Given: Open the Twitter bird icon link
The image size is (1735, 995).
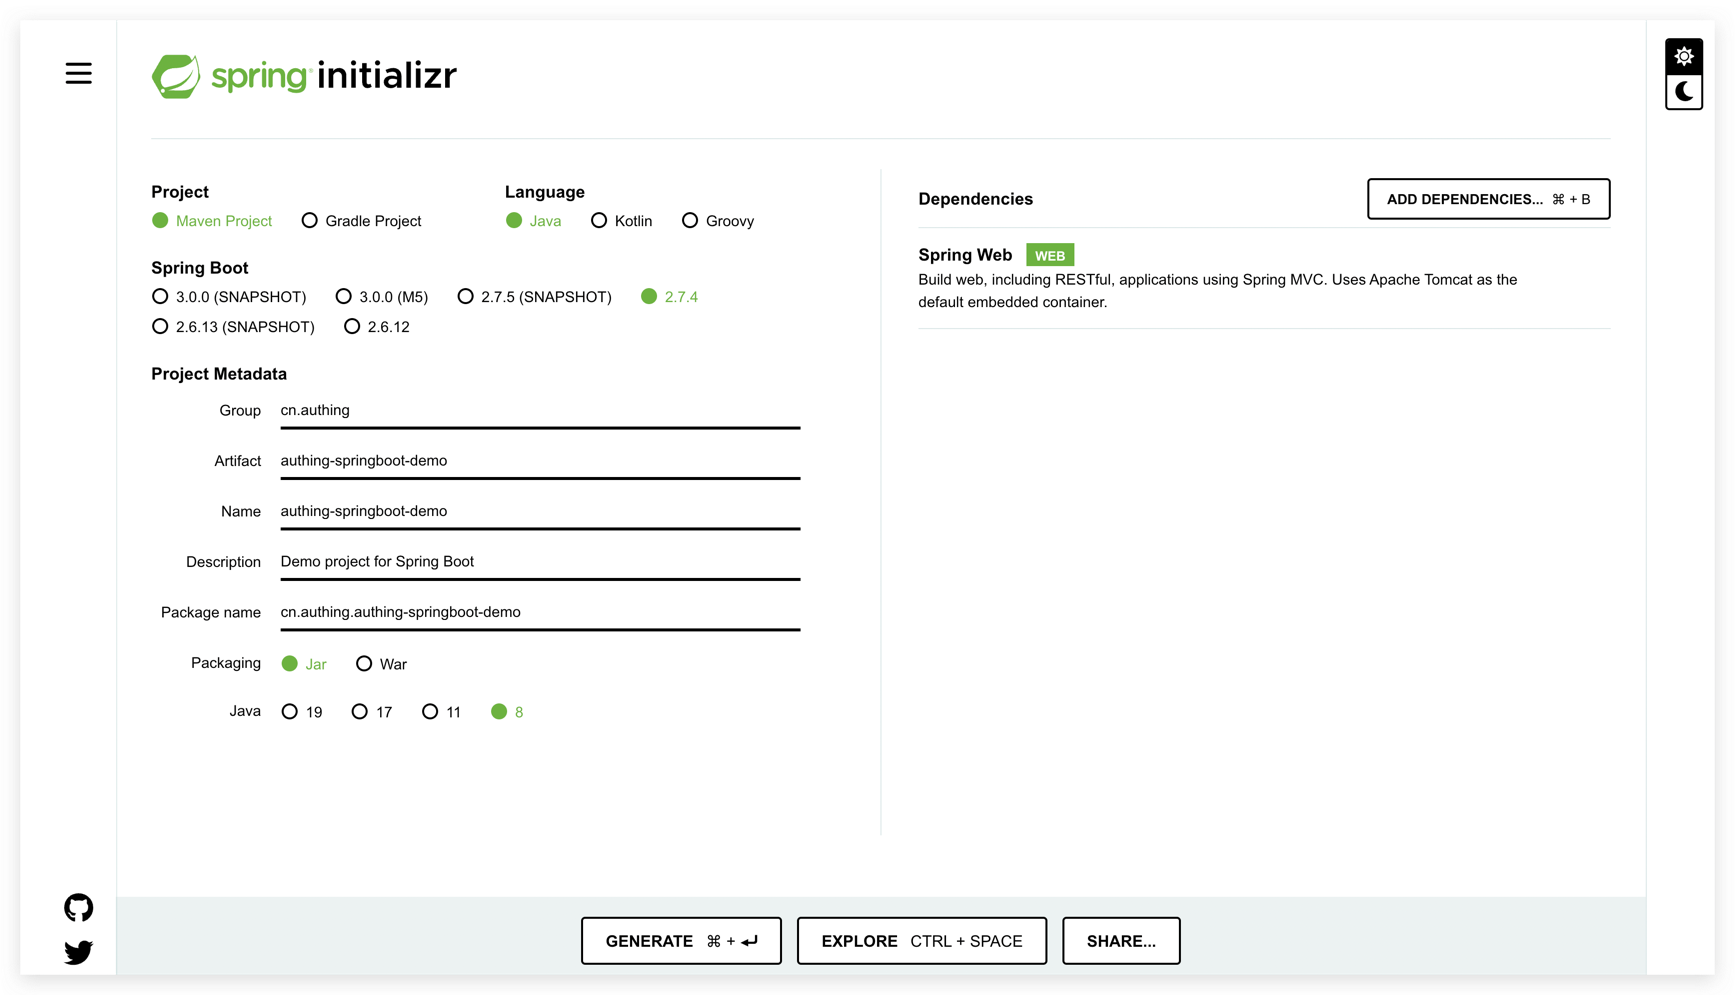Looking at the screenshot, I should click(78, 952).
